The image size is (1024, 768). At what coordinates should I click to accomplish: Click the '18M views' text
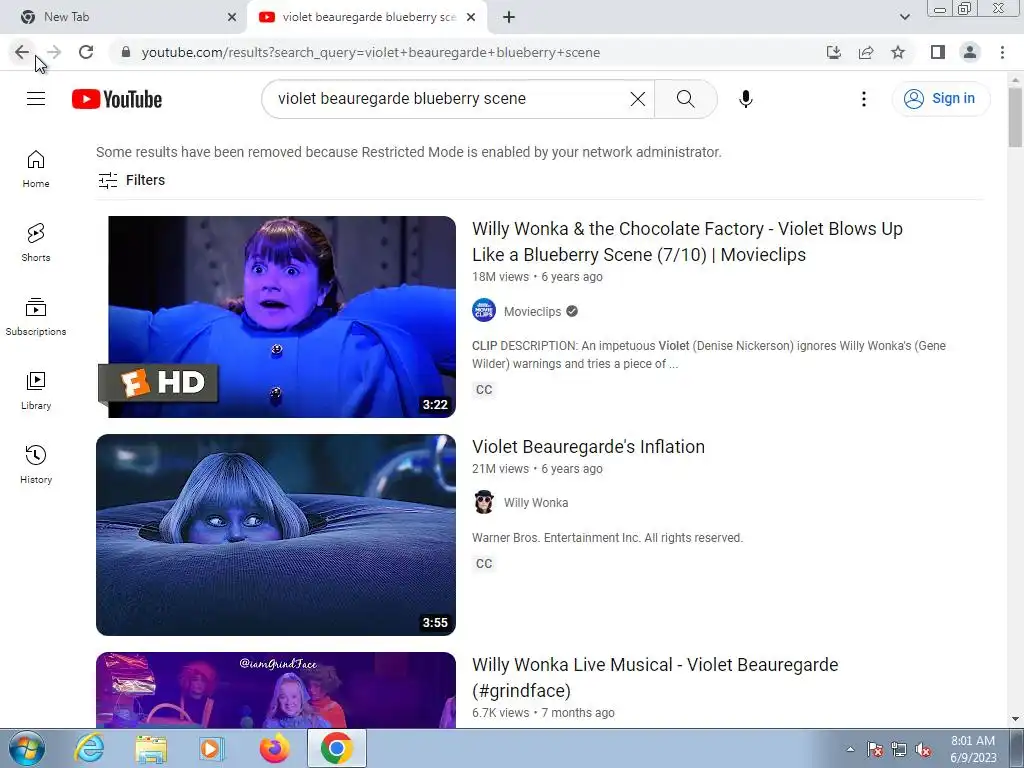[x=500, y=277]
